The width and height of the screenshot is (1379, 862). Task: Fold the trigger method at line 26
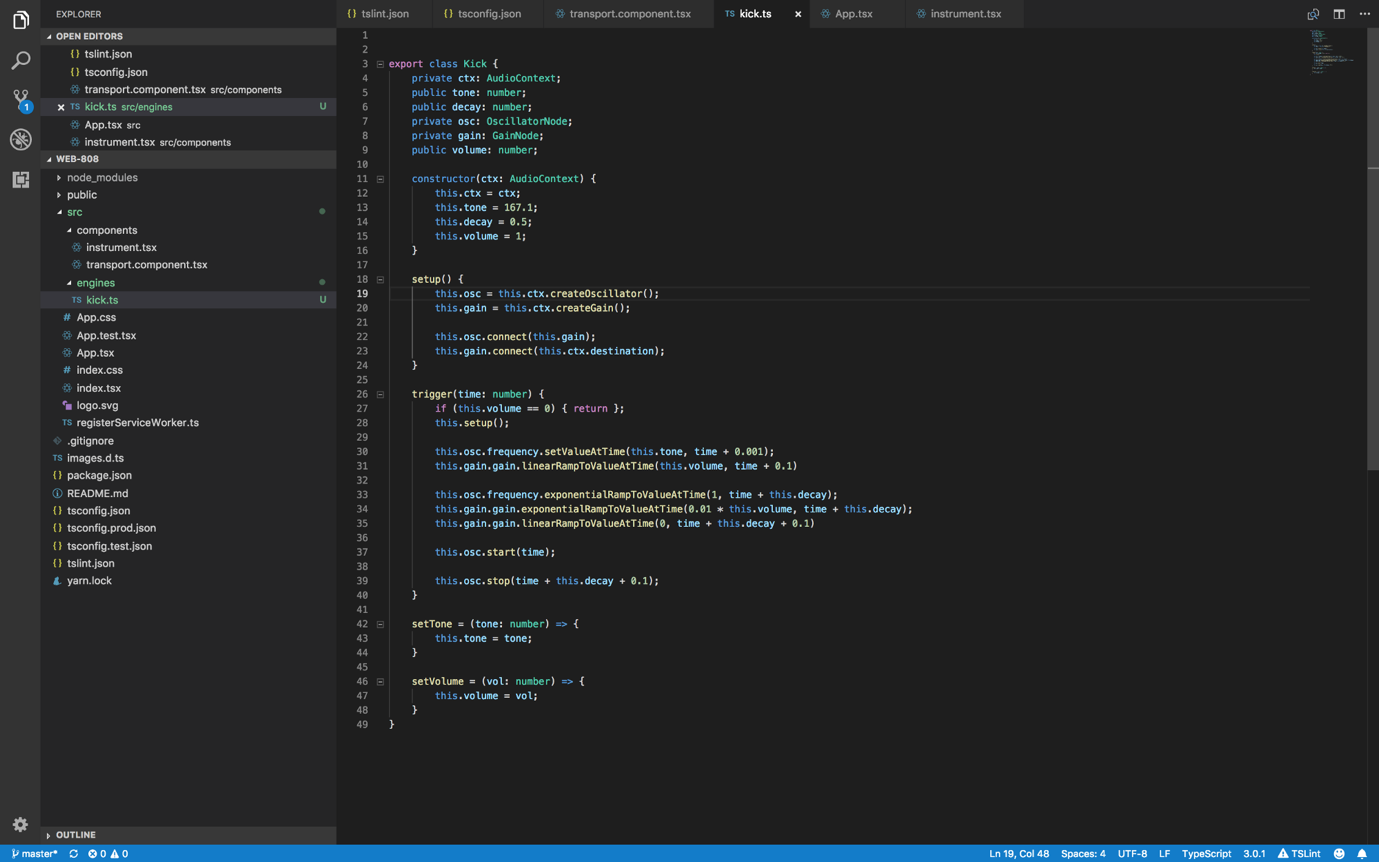380,394
